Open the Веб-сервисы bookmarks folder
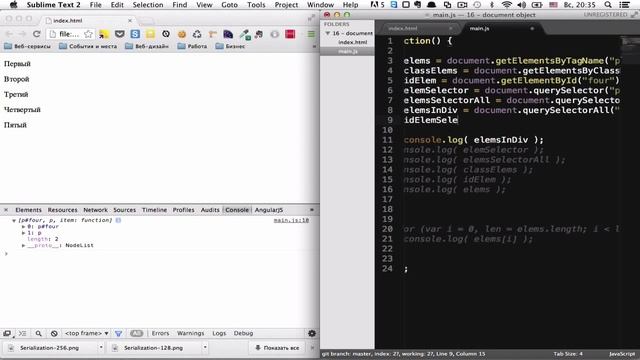Viewport: 640px width, 360px height. coord(27,46)
